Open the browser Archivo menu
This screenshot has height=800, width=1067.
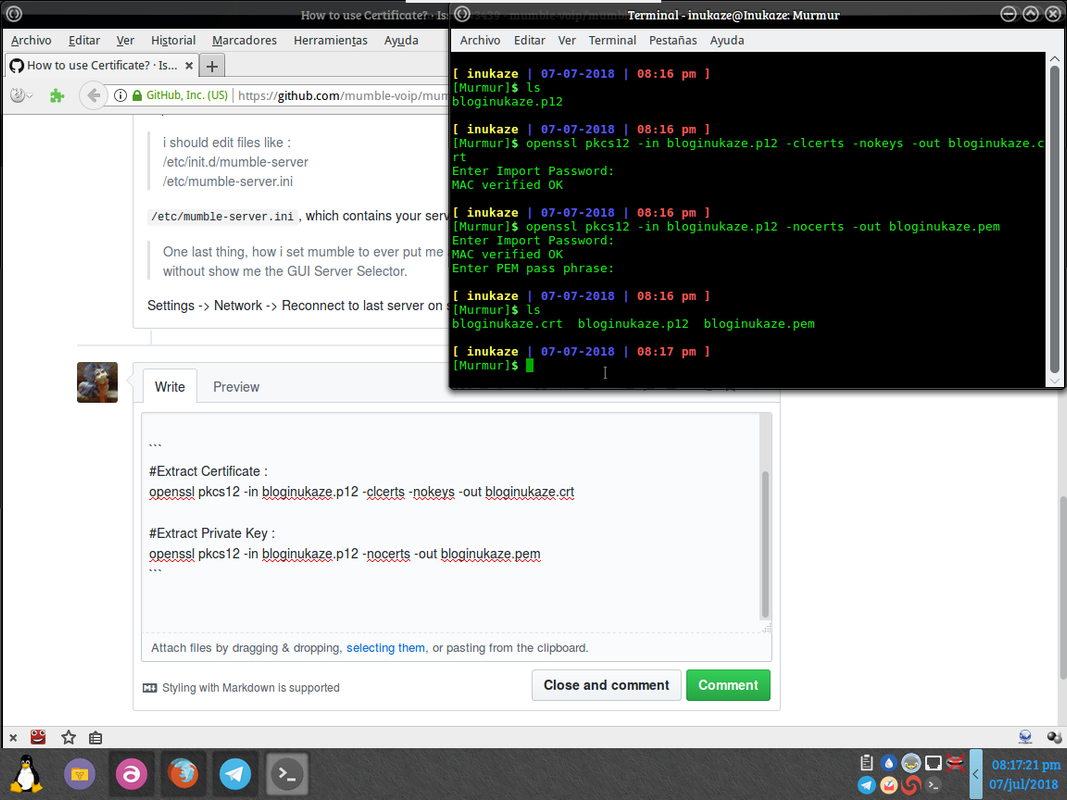click(x=31, y=40)
